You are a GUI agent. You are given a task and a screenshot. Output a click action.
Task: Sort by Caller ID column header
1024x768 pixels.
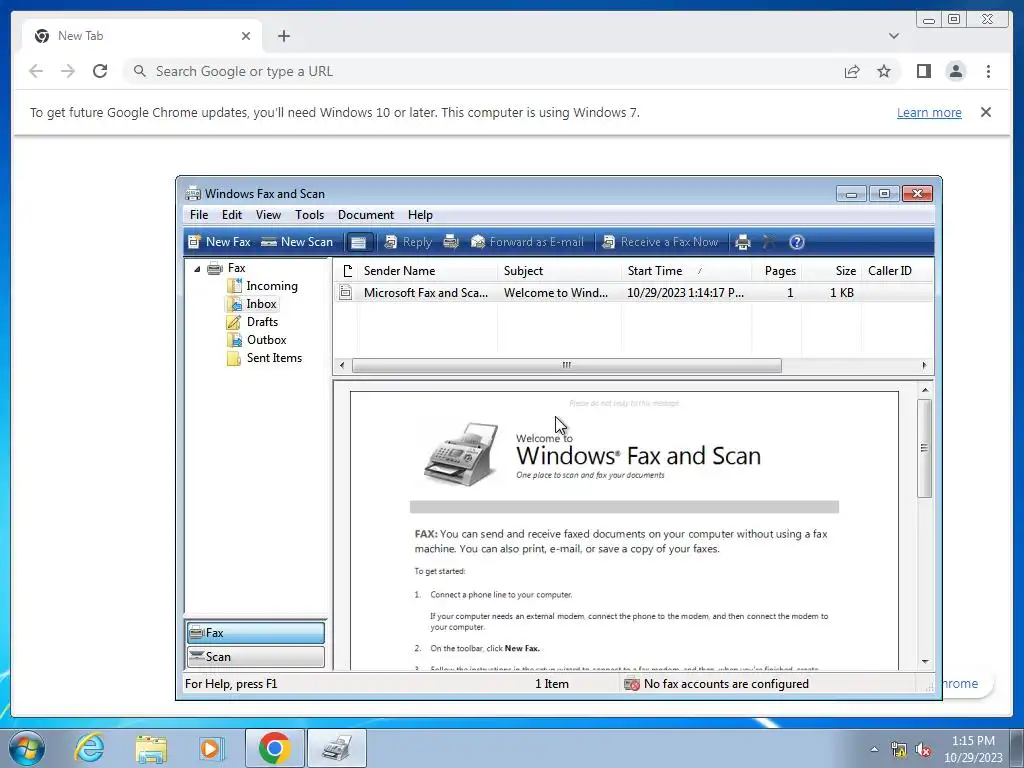coord(897,270)
